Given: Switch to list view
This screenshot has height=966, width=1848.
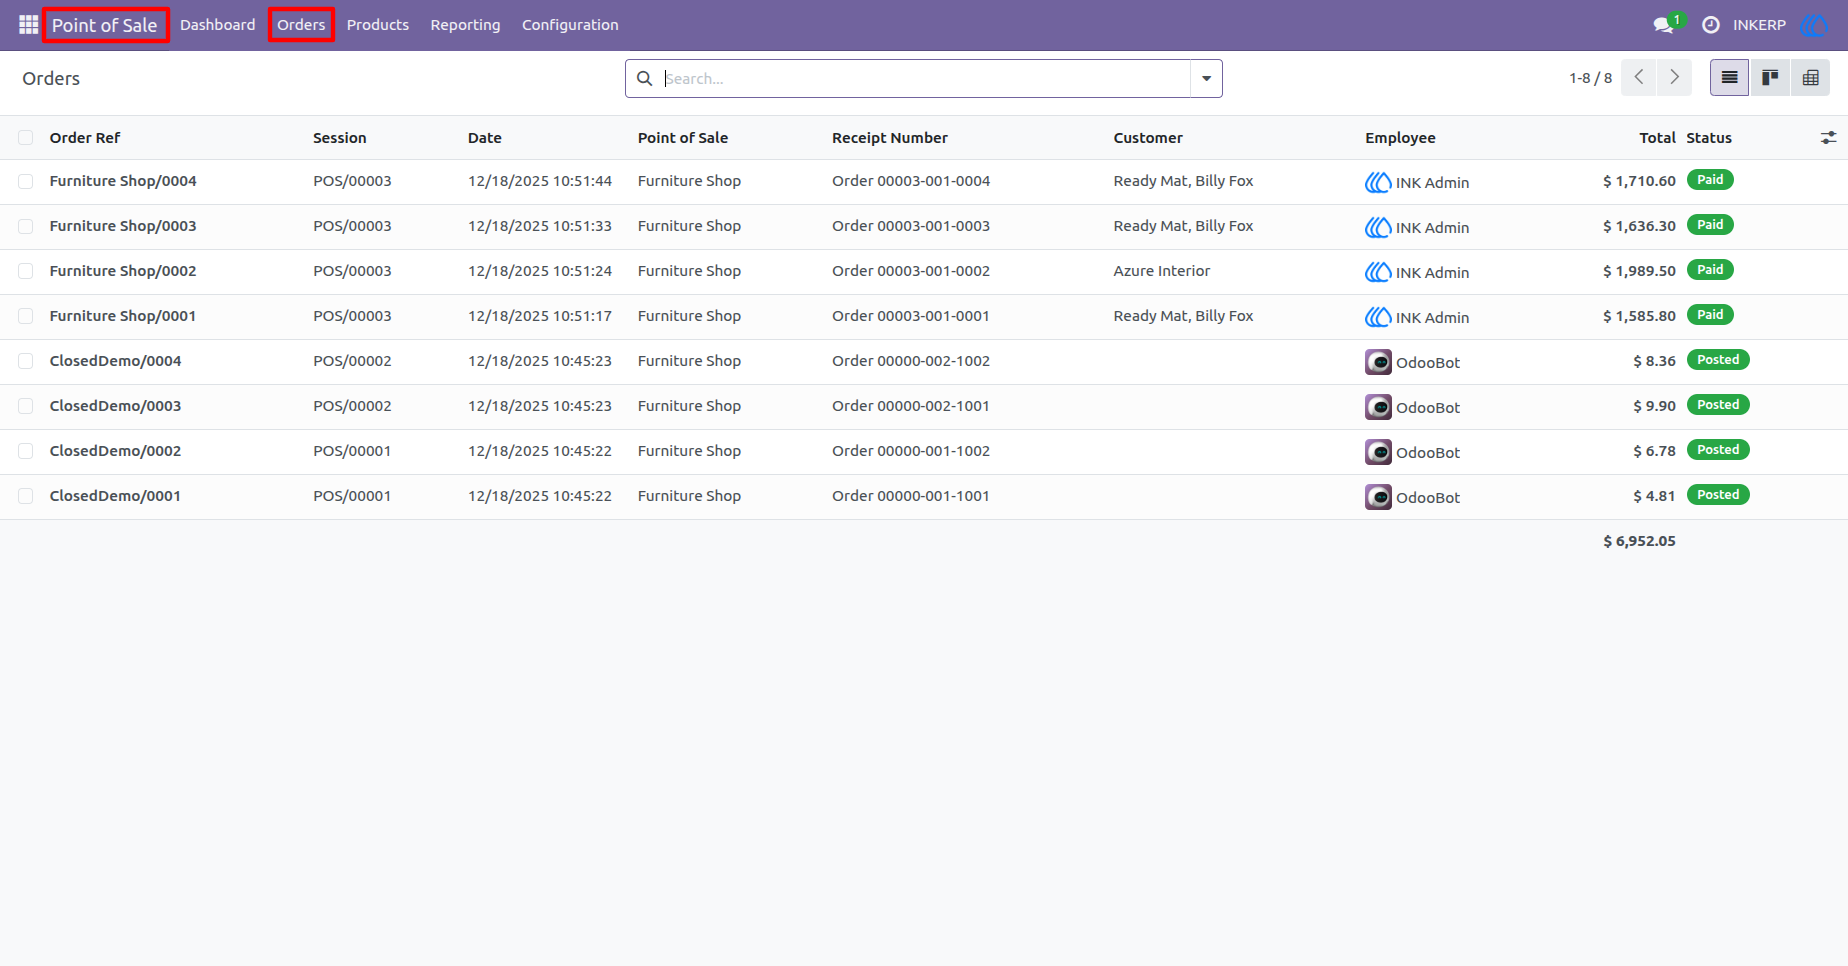Looking at the screenshot, I should (x=1729, y=78).
